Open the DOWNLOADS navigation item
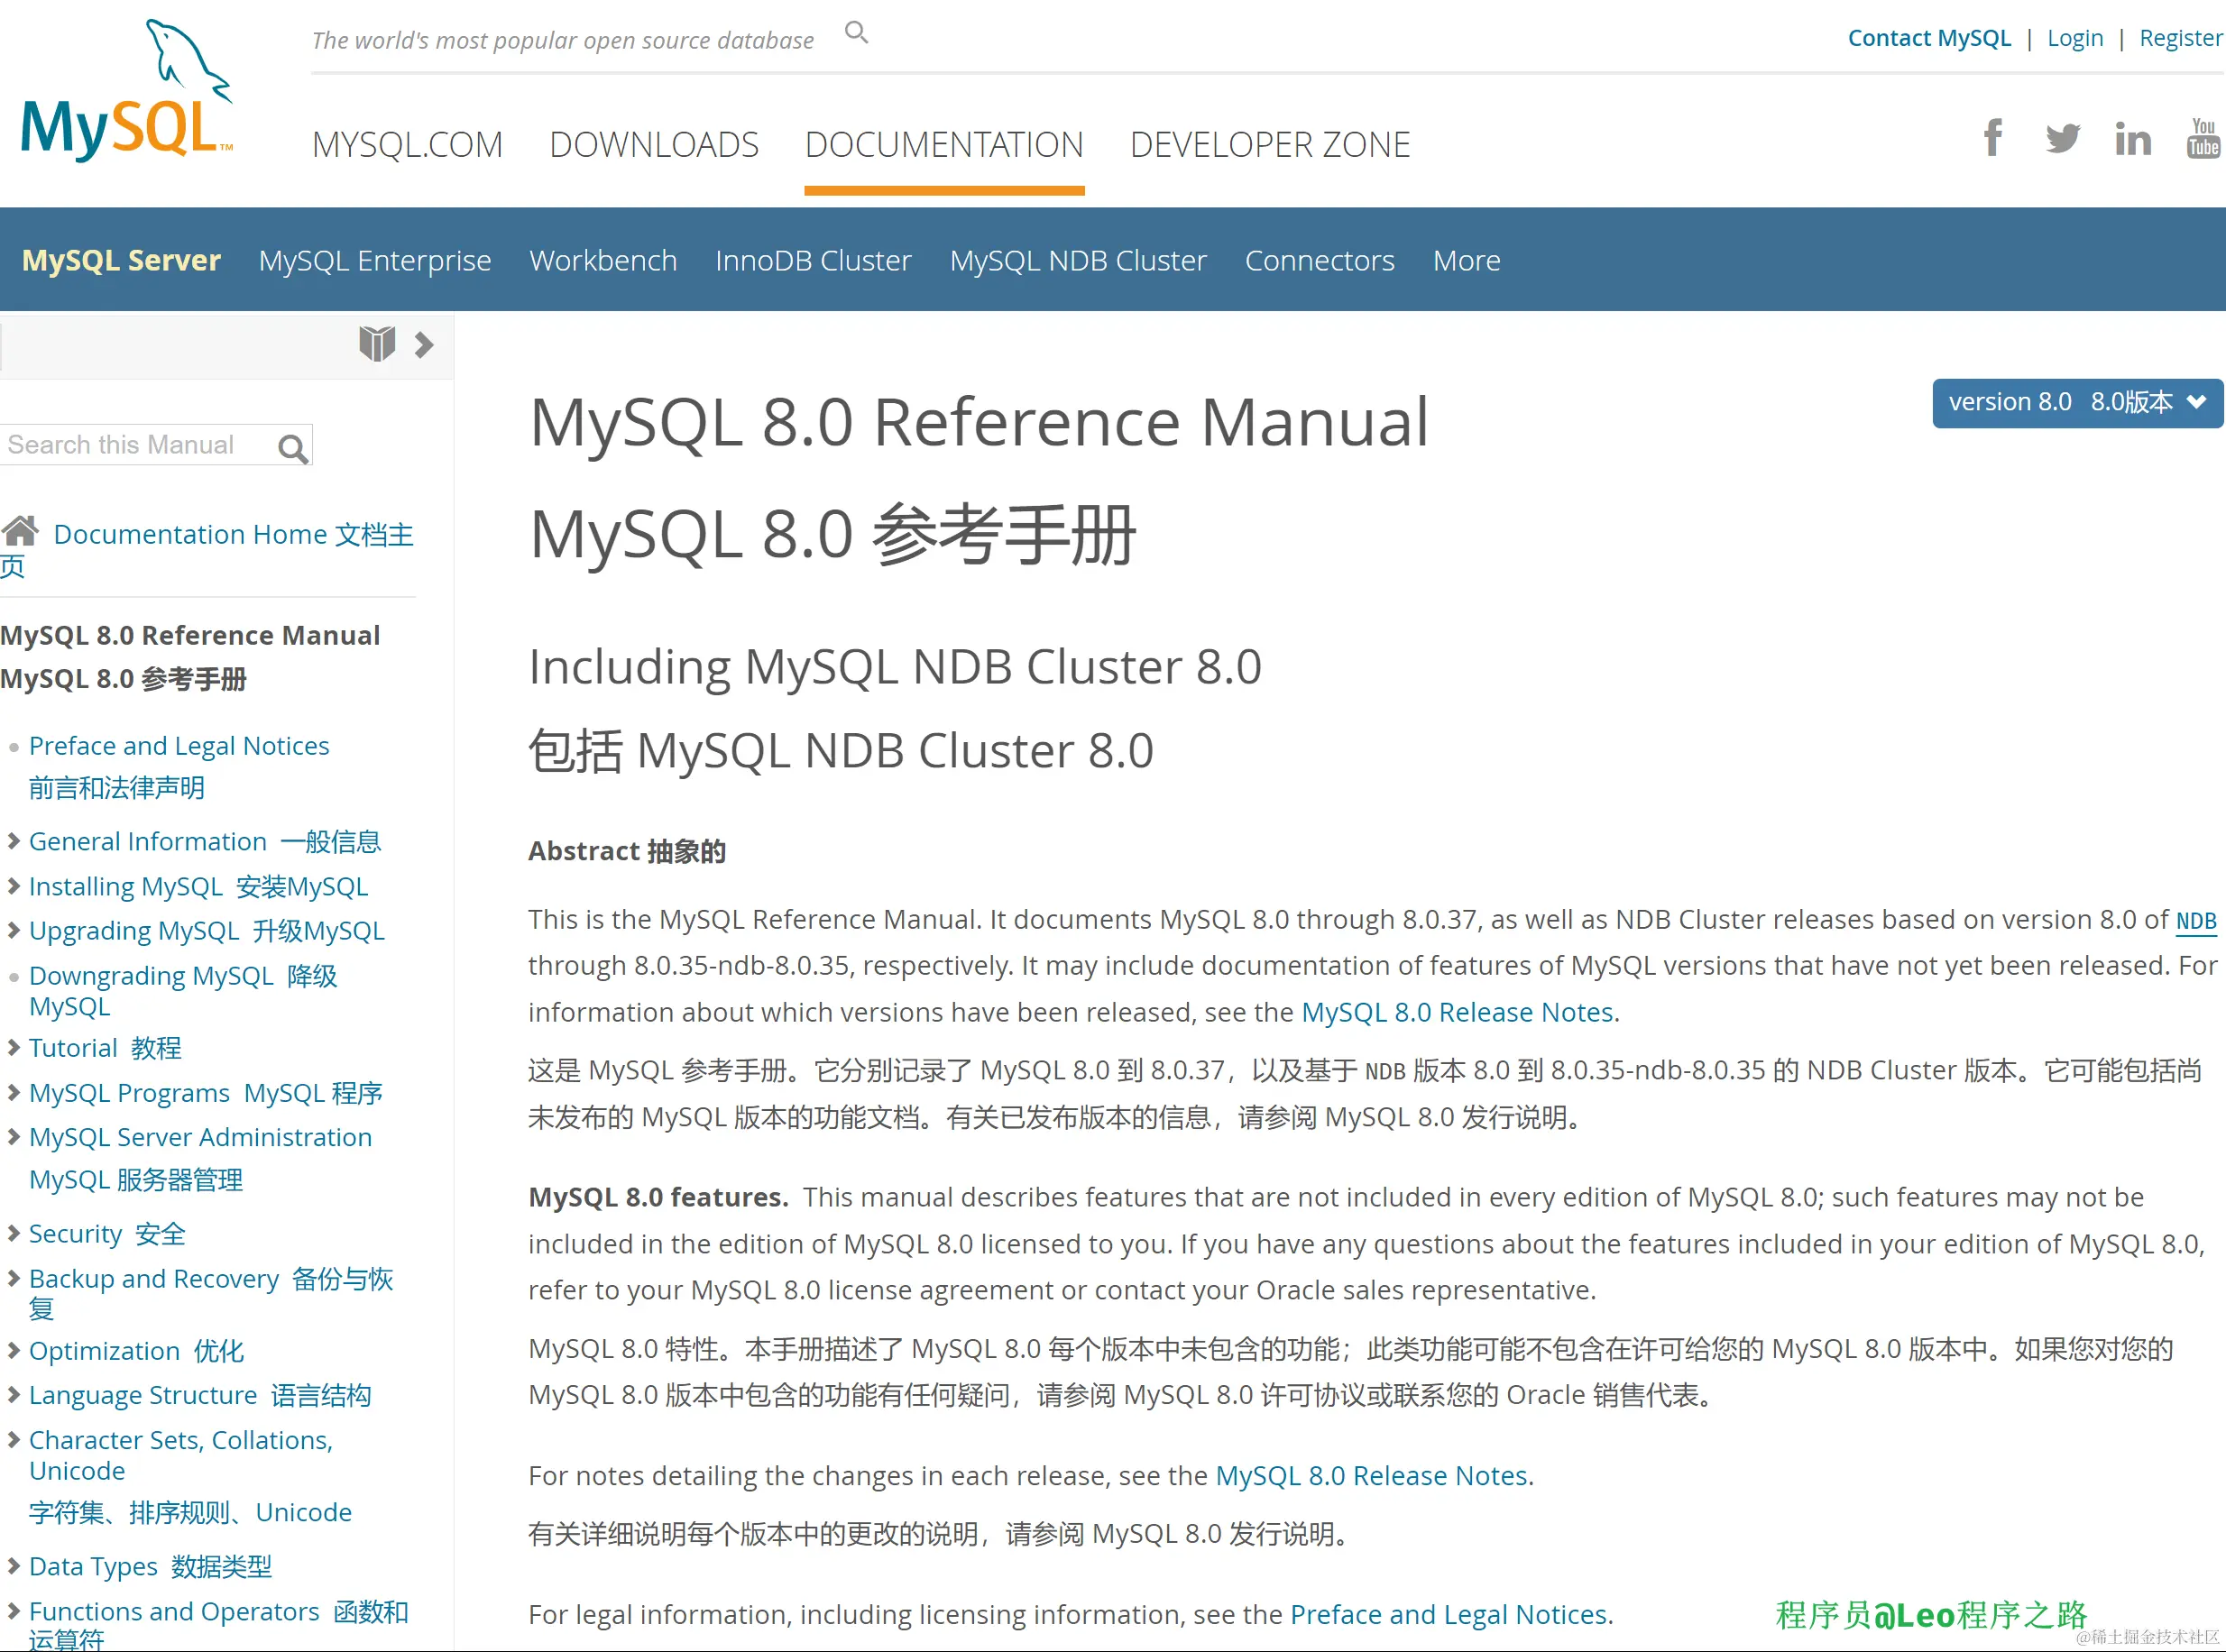Screen dimensions: 2226x1652 tap(654, 145)
